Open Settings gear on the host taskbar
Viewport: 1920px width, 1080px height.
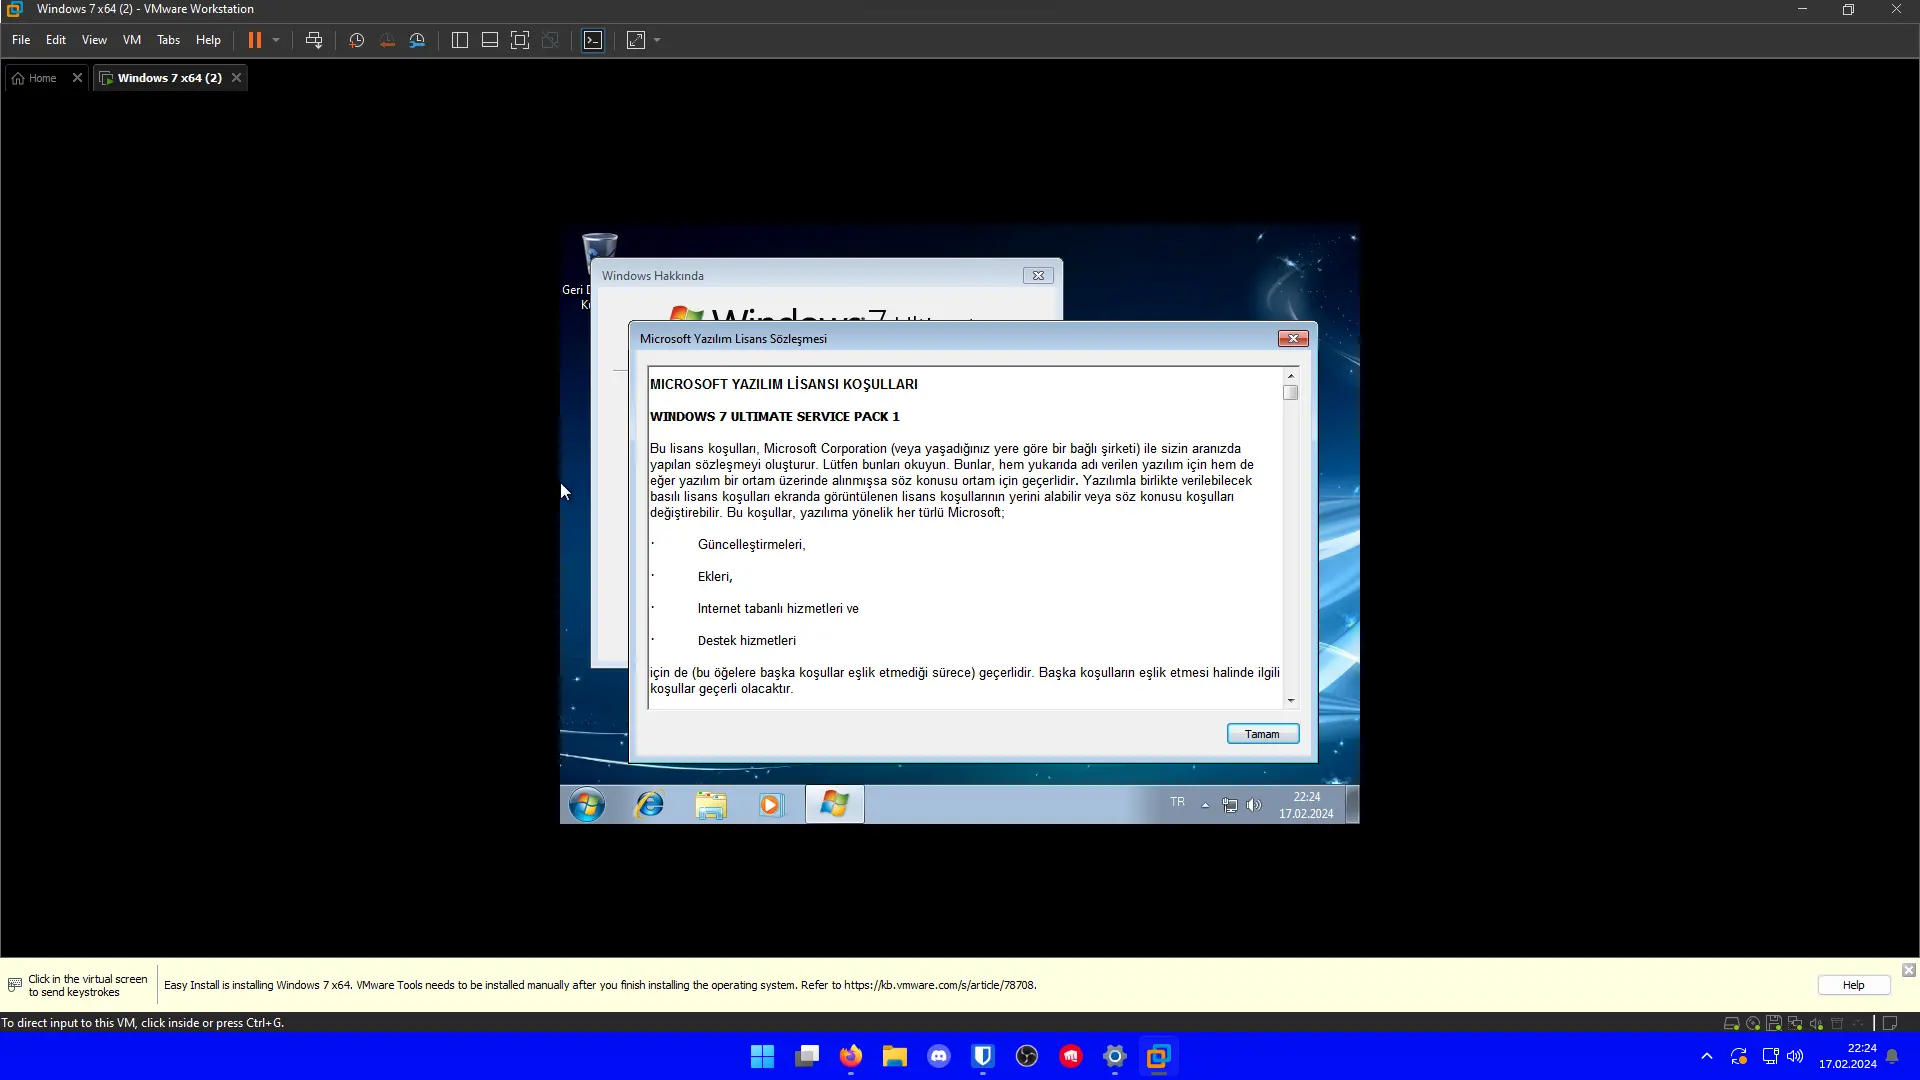pyautogui.click(x=1115, y=1056)
